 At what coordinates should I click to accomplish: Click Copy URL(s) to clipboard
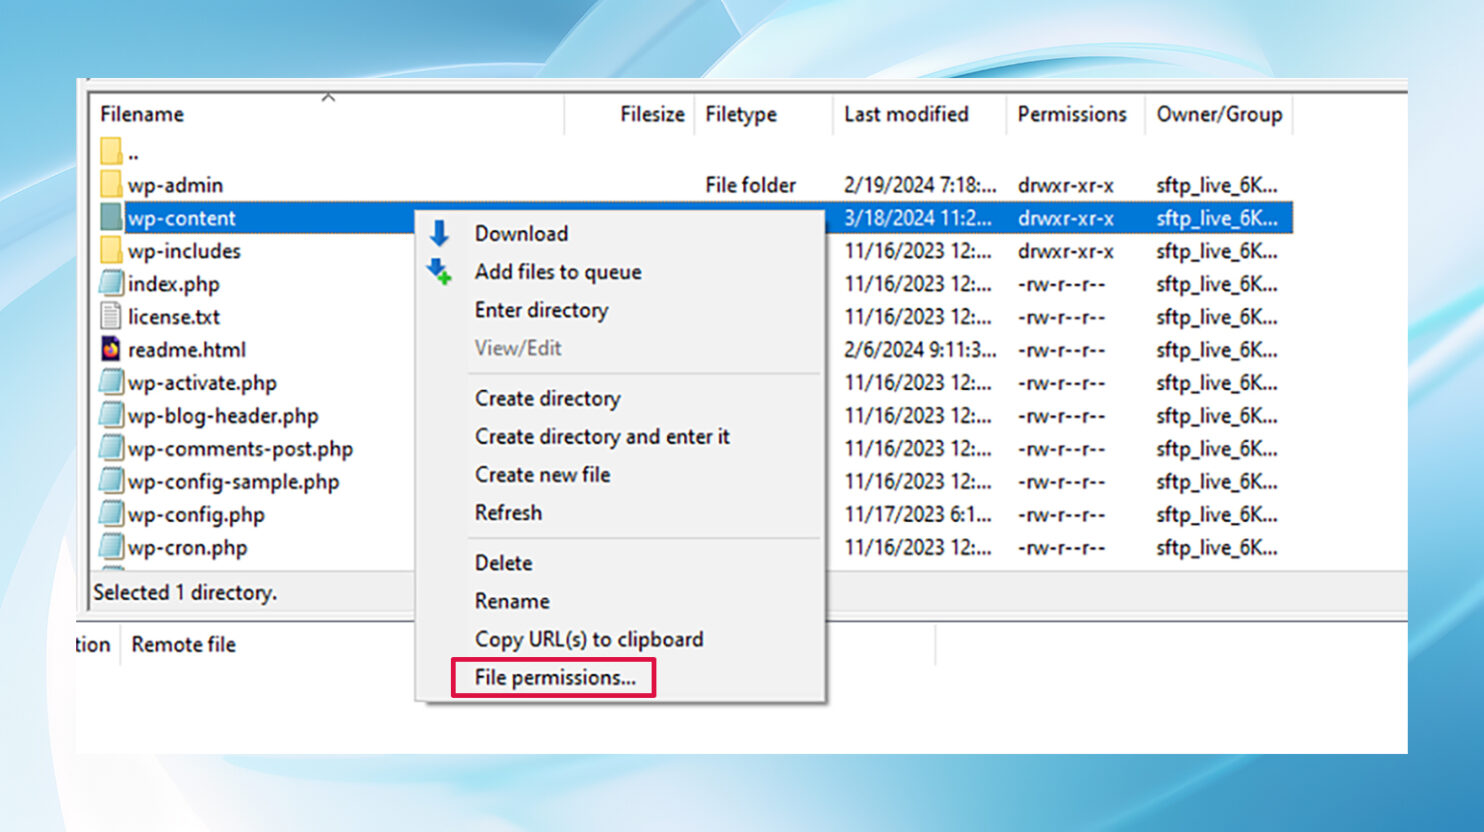(588, 639)
